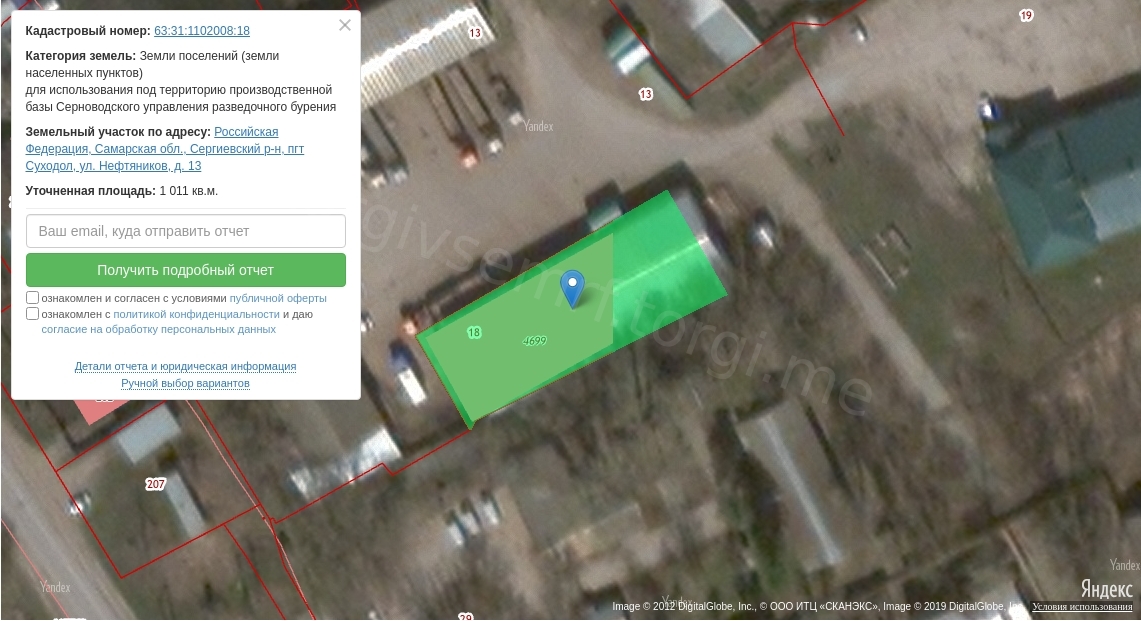The height and width of the screenshot is (621, 1141).
Task: Click parcel marker 13 by the red boundary
Action: pyautogui.click(x=645, y=95)
